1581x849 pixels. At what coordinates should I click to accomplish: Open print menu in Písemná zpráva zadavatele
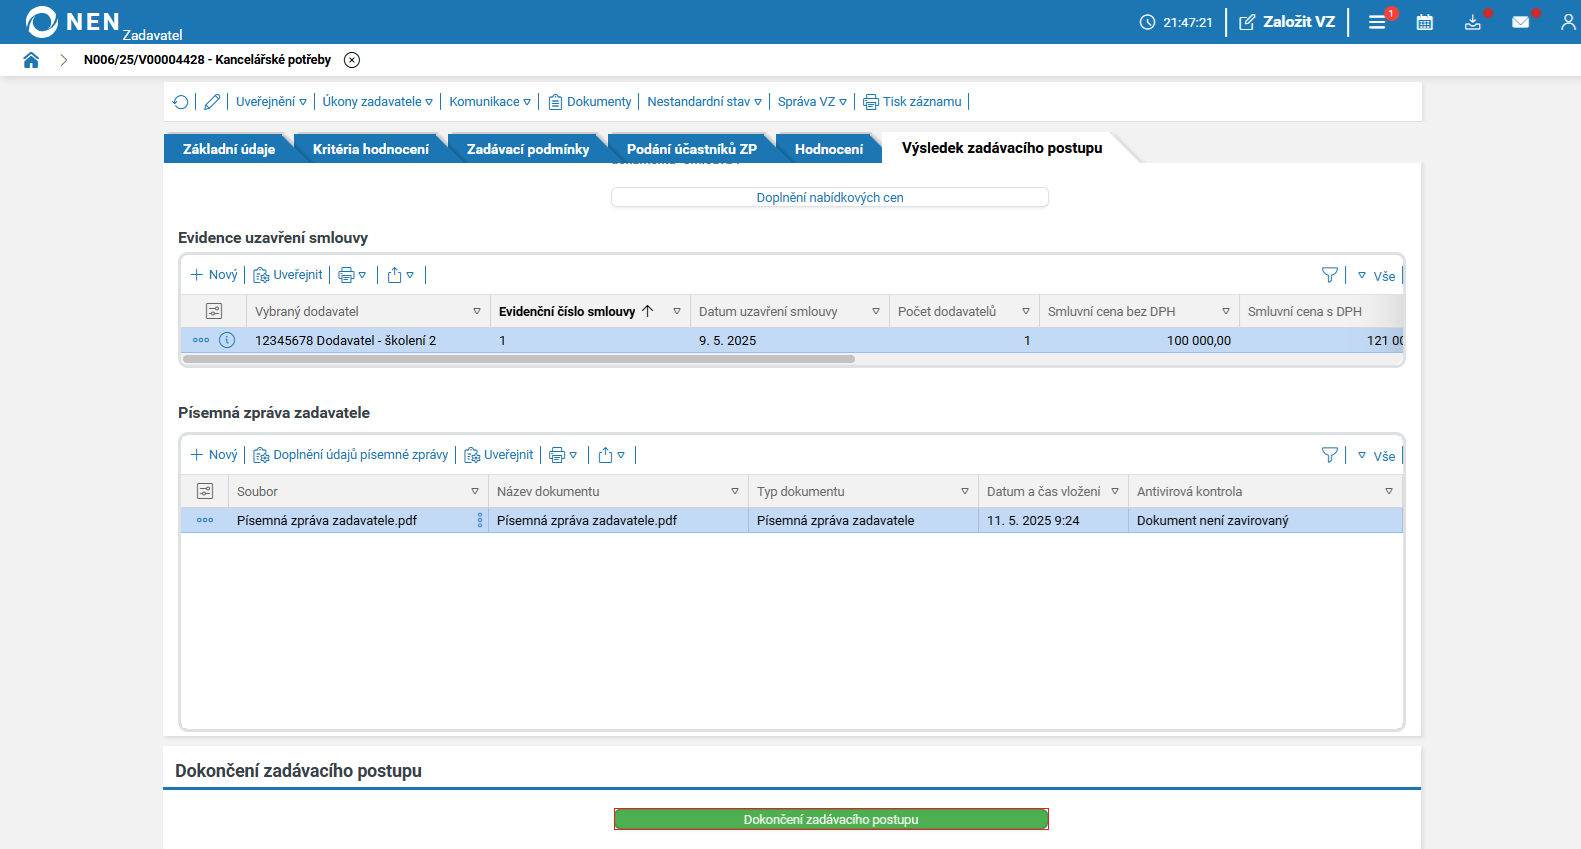pyautogui.click(x=563, y=455)
